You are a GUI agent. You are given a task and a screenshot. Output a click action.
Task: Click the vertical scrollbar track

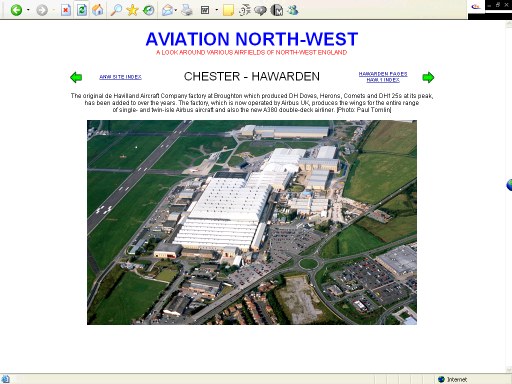[x=509, y=197]
